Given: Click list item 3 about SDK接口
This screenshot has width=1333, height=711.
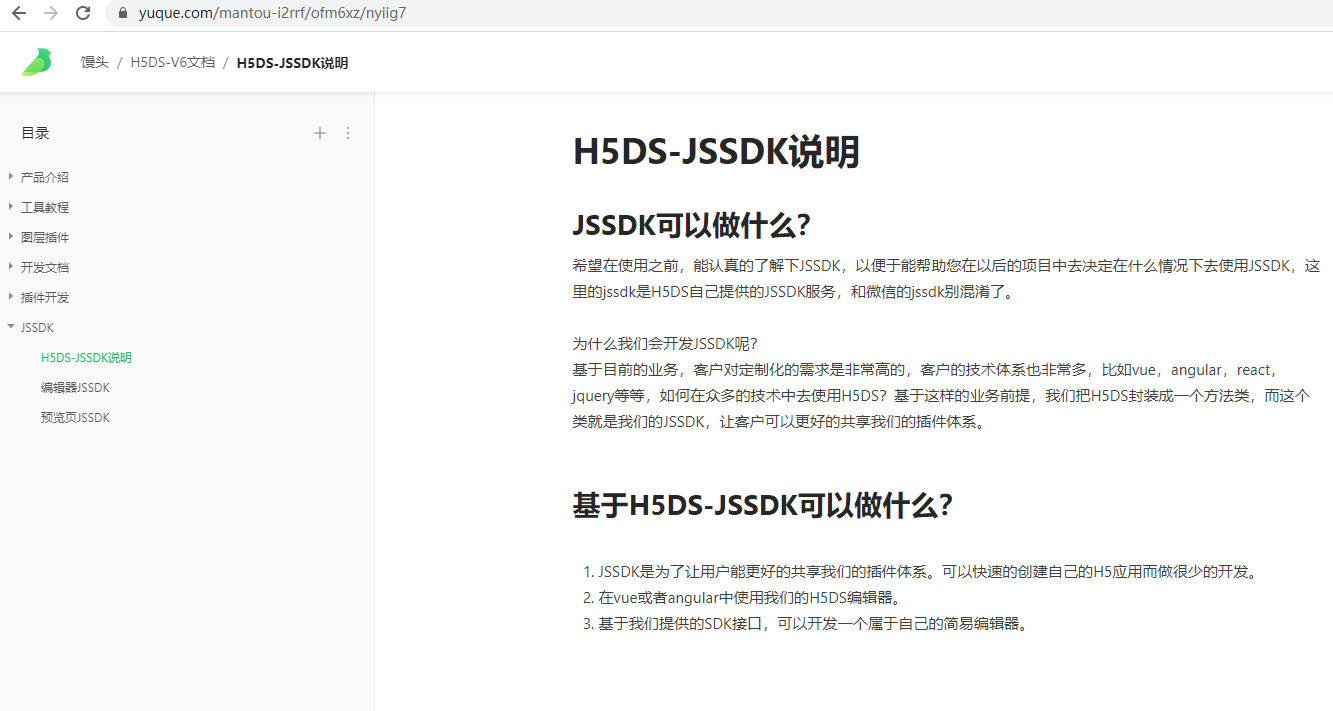Looking at the screenshot, I should pyautogui.click(x=806, y=624).
